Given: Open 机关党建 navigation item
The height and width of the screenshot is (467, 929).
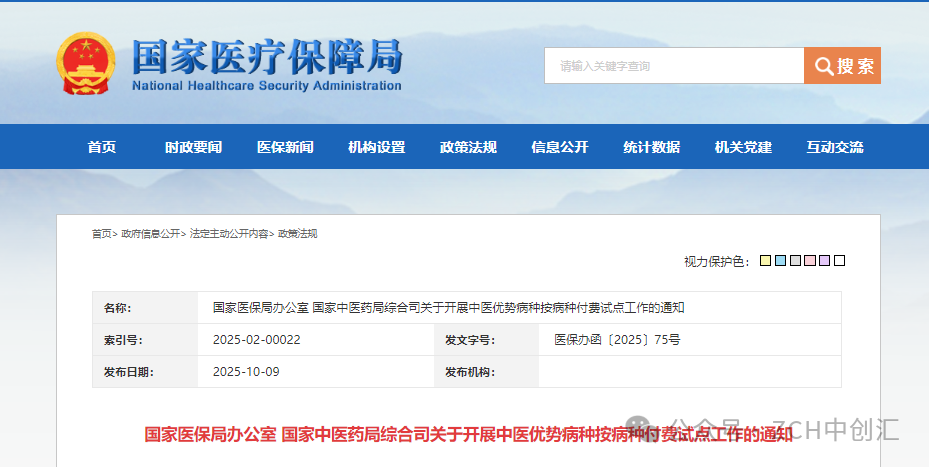Looking at the screenshot, I should 743,147.
